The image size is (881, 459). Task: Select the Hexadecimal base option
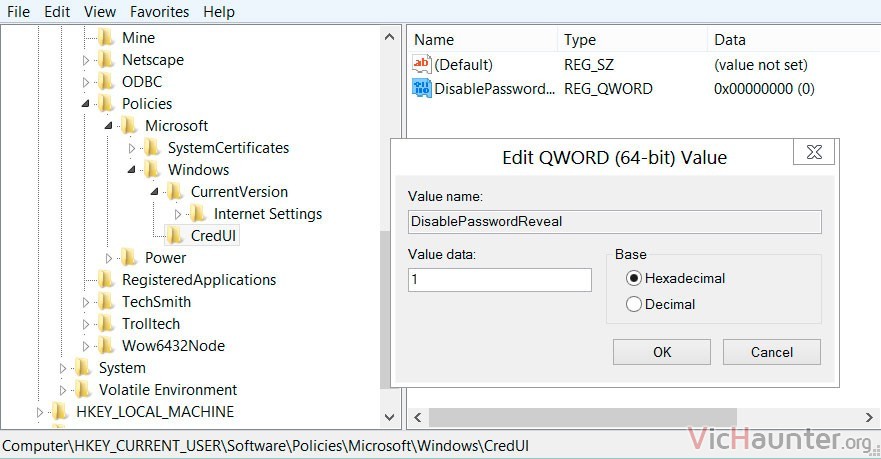pyautogui.click(x=634, y=278)
